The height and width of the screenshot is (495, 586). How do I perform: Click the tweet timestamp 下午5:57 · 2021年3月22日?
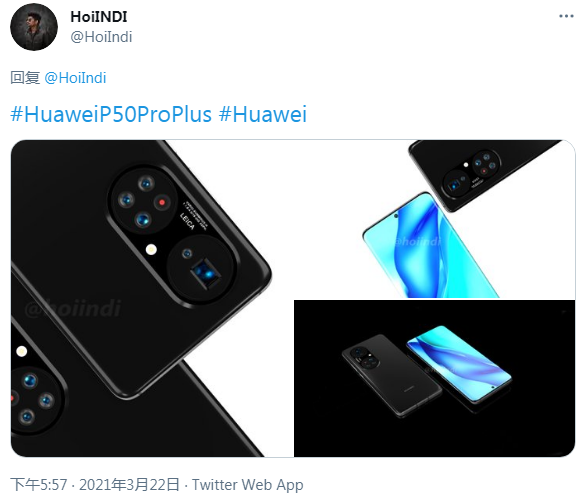tap(95, 485)
